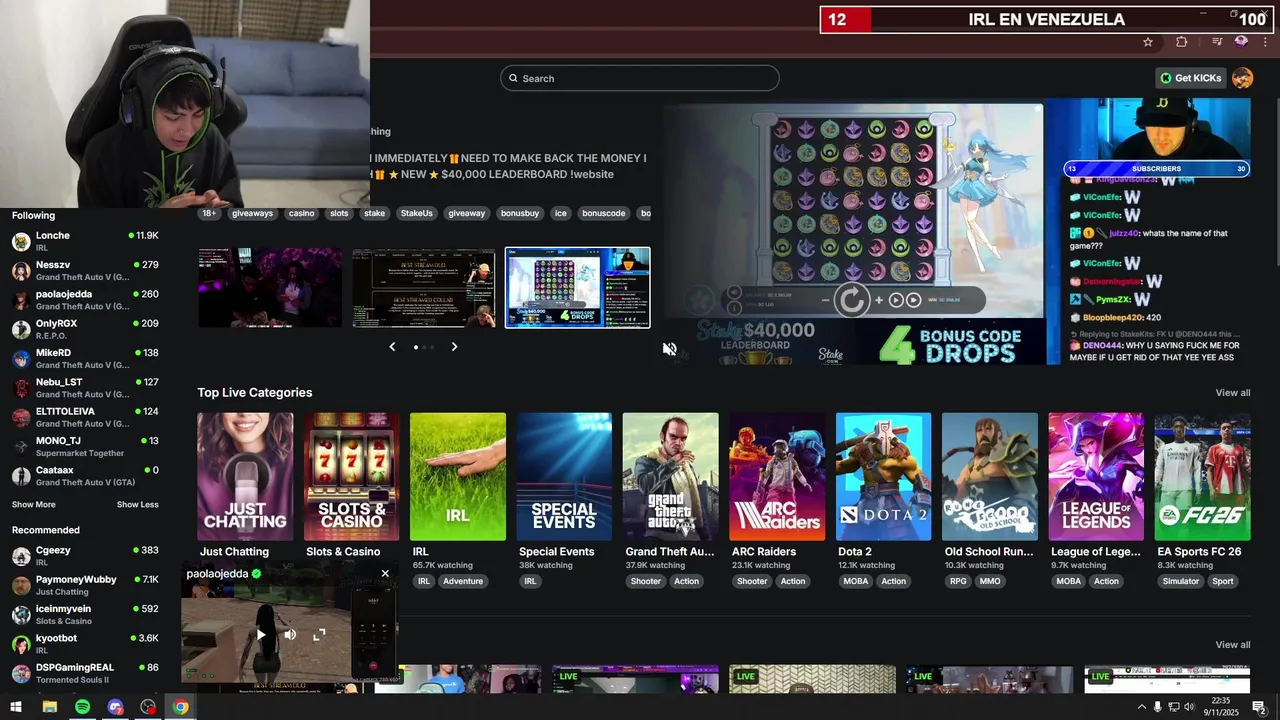This screenshot has width=1280, height=720.
Task: Open the ARC Raiders category card
Action: (x=777, y=477)
